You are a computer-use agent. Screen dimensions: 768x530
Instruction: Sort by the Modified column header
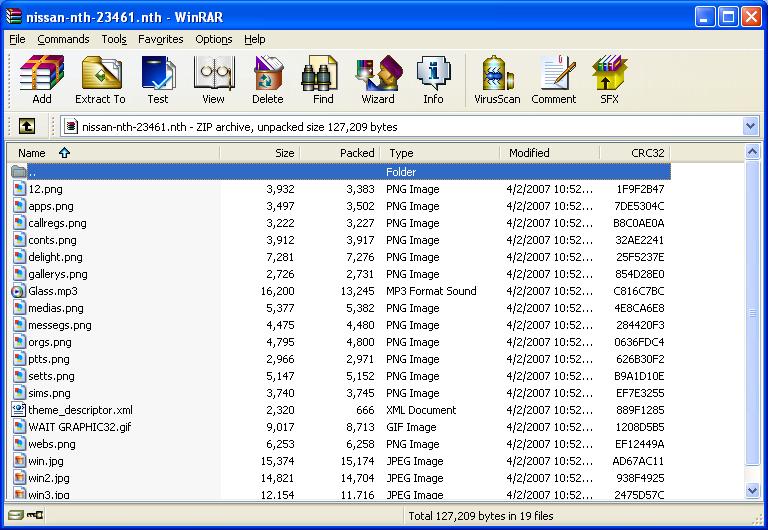click(x=550, y=153)
